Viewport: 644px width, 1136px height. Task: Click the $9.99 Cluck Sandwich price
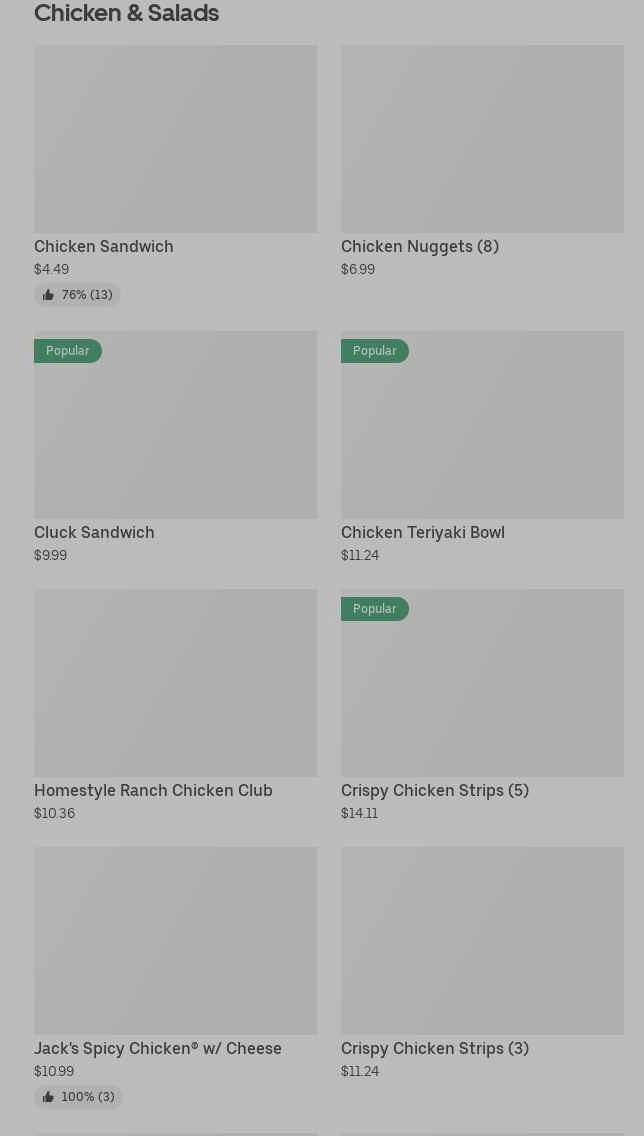tap(50, 555)
